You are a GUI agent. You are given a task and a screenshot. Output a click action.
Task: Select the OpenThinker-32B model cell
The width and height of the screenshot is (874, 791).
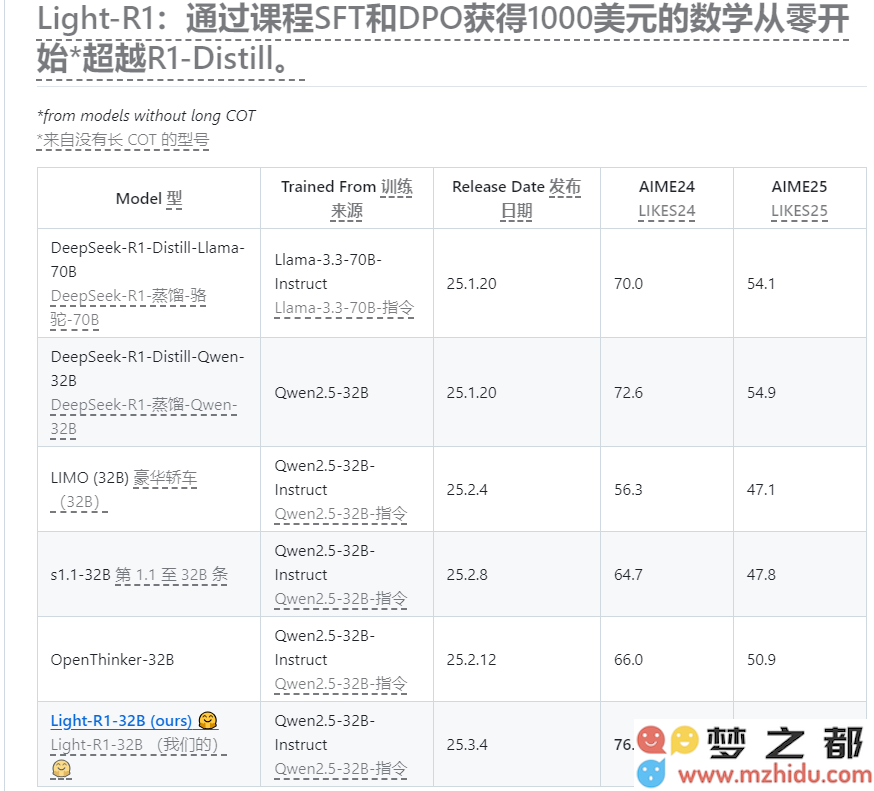(149, 659)
